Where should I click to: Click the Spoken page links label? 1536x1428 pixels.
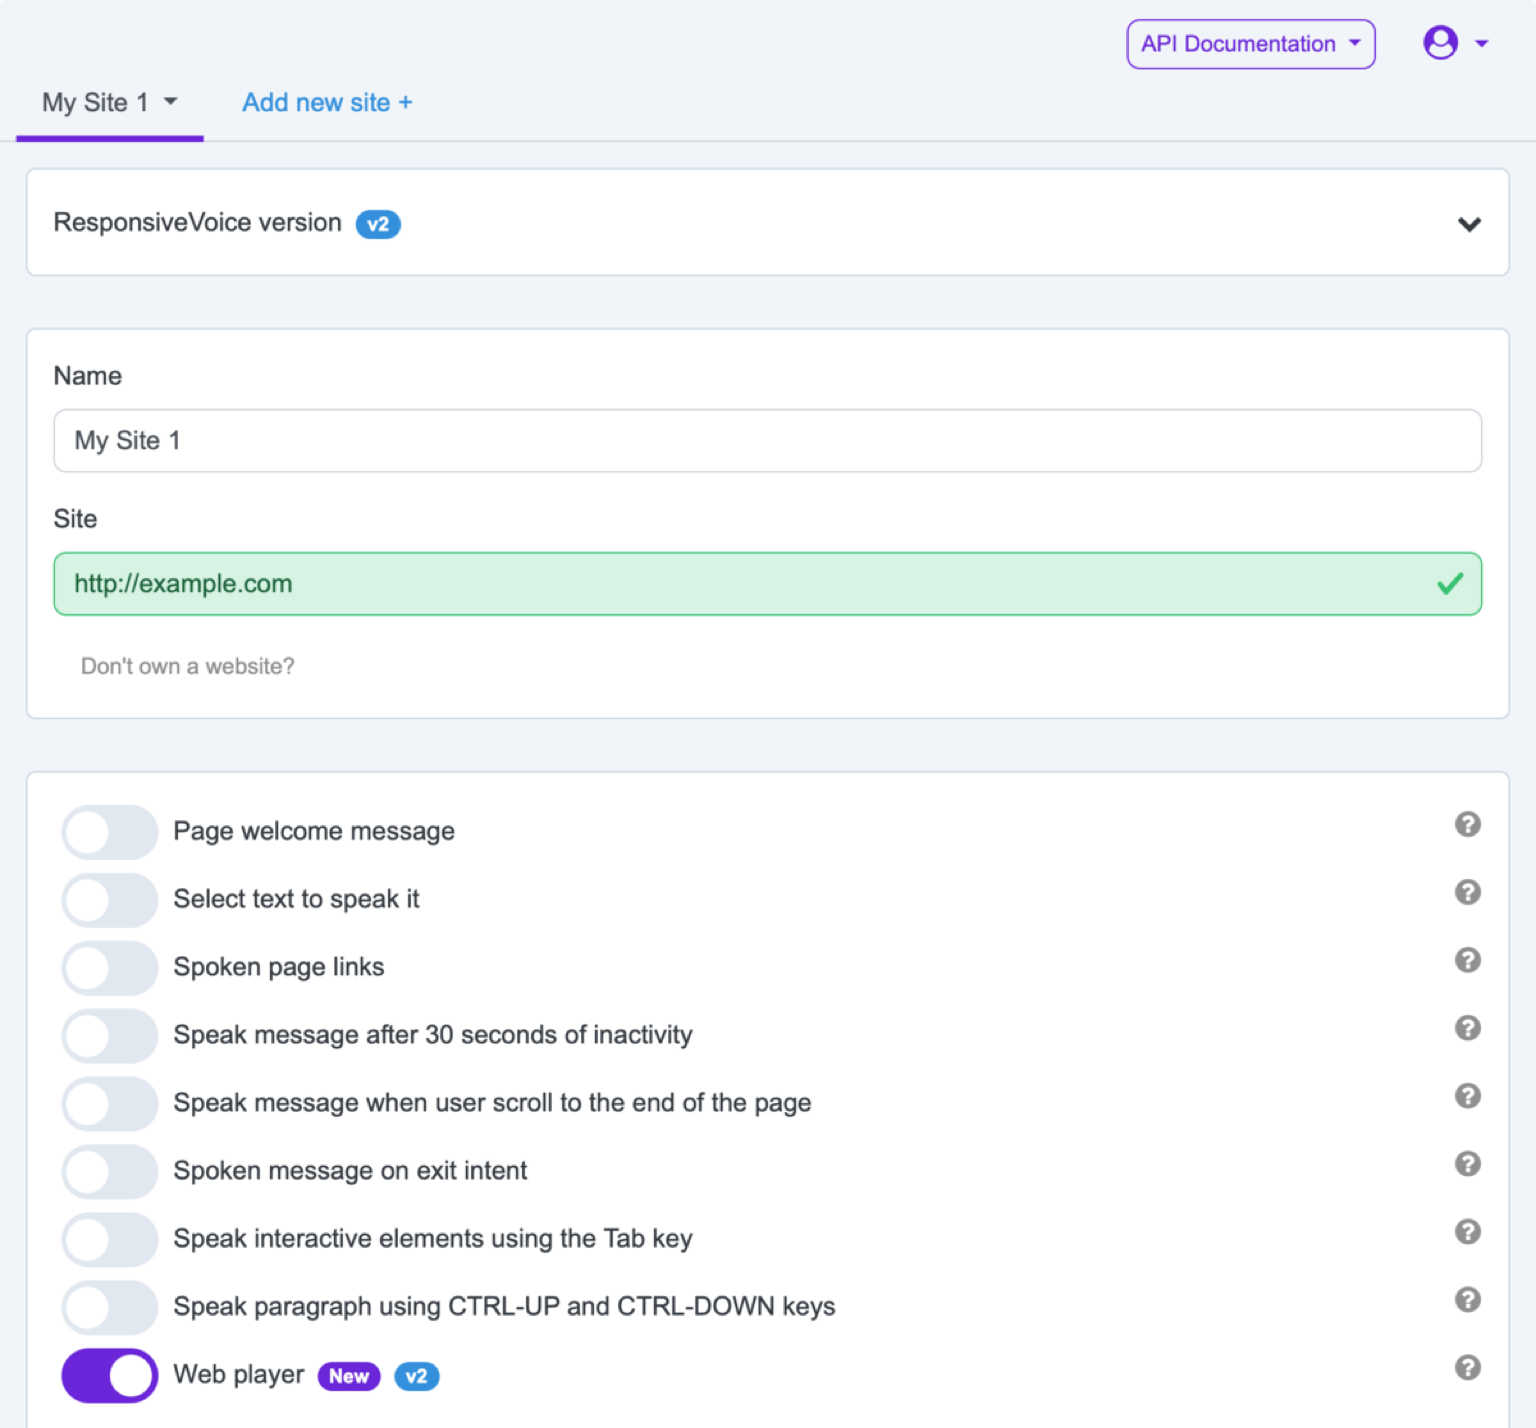pyautogui.click(x=279, y=967)
